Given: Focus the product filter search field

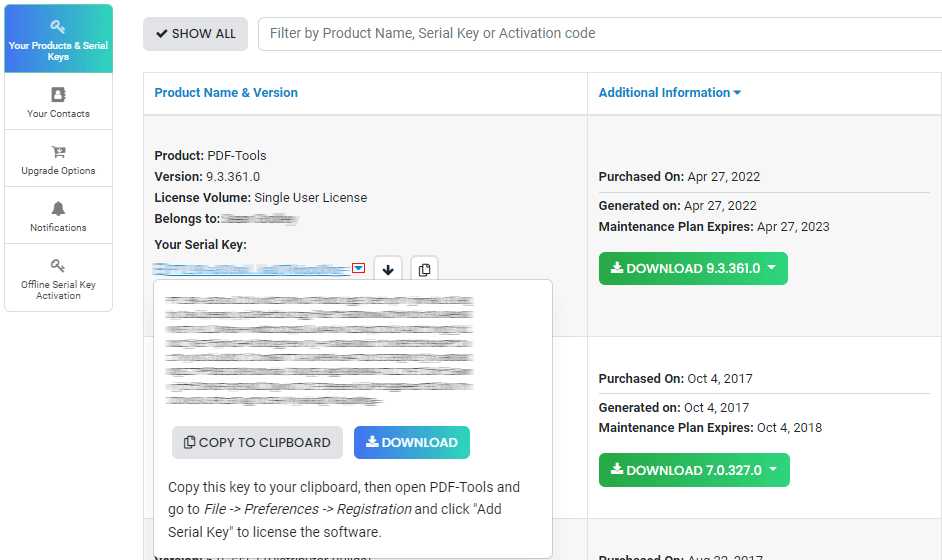Looking at the screenshot, I should [x=600, y=34].
